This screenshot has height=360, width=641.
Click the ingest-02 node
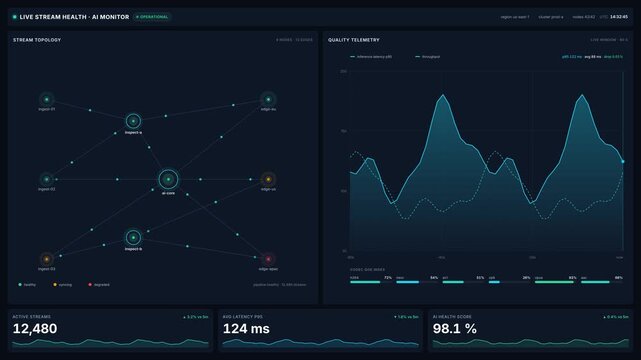point(47,179)
